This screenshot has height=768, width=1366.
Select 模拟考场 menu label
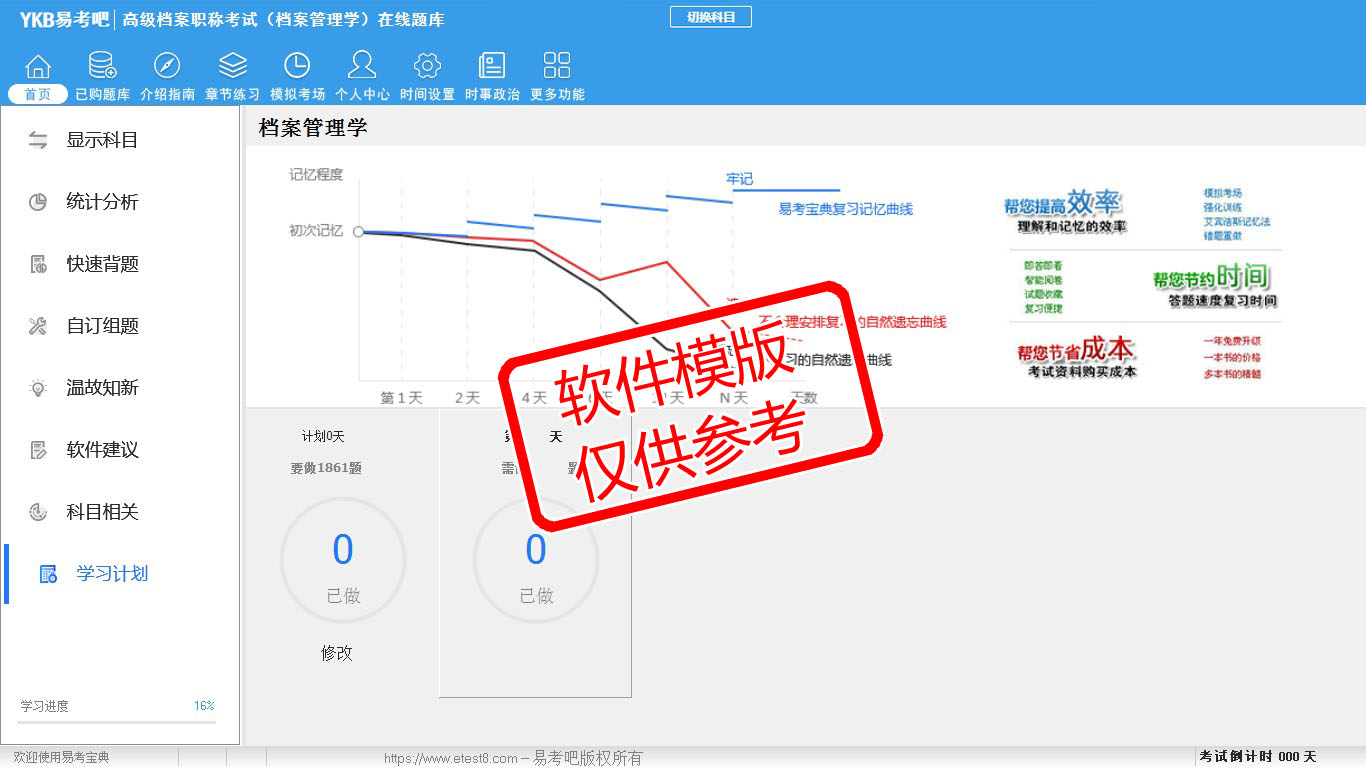tap(297, 94)
